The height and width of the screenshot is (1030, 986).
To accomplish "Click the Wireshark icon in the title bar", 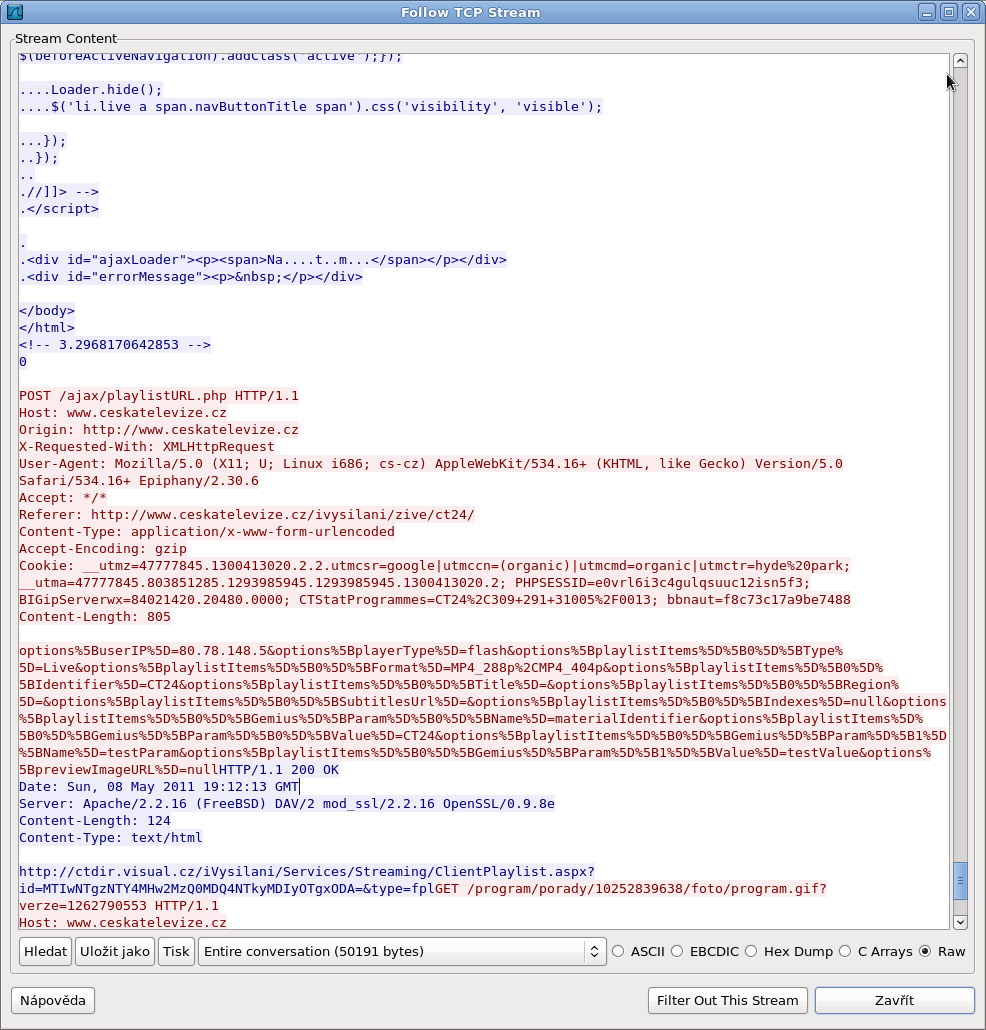I will (x=14, y=12).
